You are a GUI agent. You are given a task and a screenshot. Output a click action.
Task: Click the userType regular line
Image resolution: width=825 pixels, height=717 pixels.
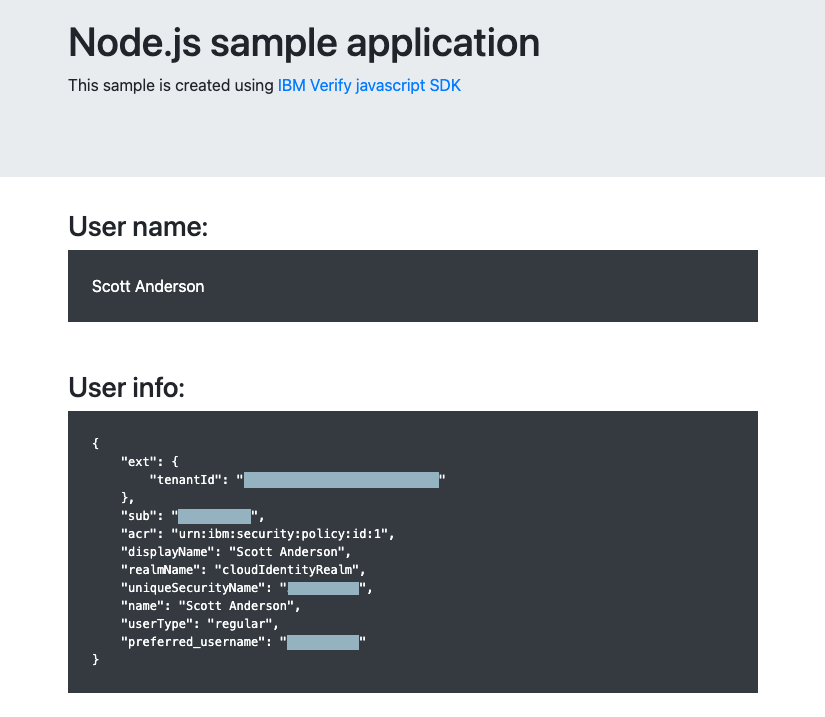coord(199,624)
